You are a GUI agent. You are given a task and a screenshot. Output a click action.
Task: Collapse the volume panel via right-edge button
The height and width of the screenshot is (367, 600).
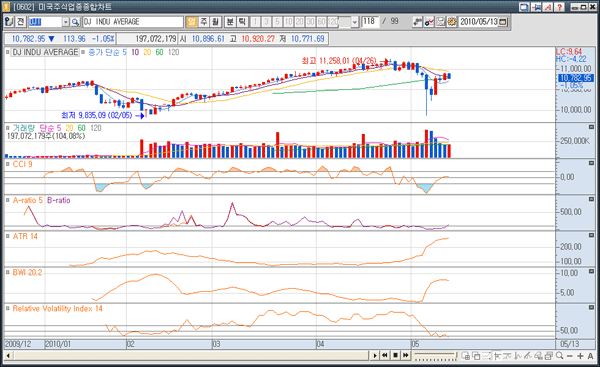click(591, 127)
